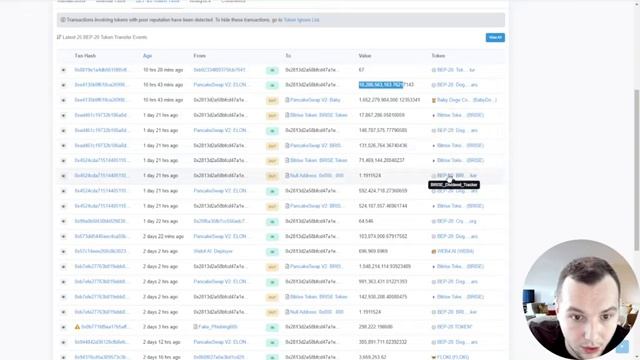Image resolution: width=640 pixels, height=360 pixels.
Task: Open Bitrise Token: BRISE Token recipient, 142,930,208 row
Action: click(319, 297)
